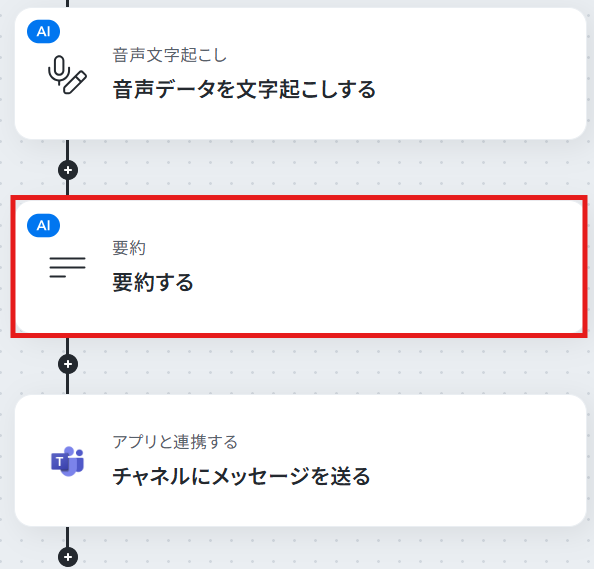Add a step below the Teams message card

tap(68, 557)
